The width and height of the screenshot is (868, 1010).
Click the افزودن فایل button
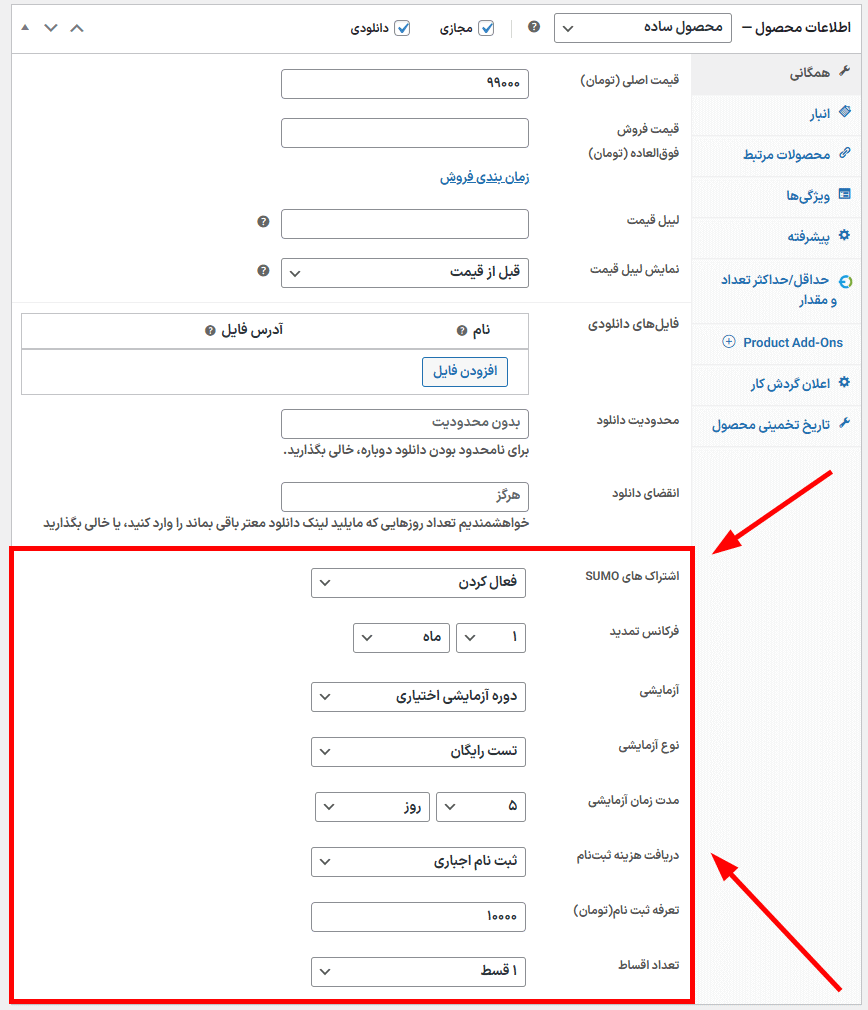[x=465, y=372]
